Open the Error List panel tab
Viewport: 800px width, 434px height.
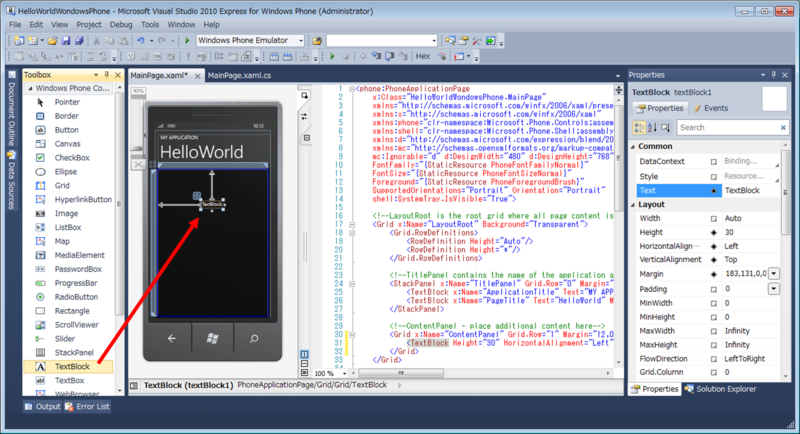click(87, 406)
